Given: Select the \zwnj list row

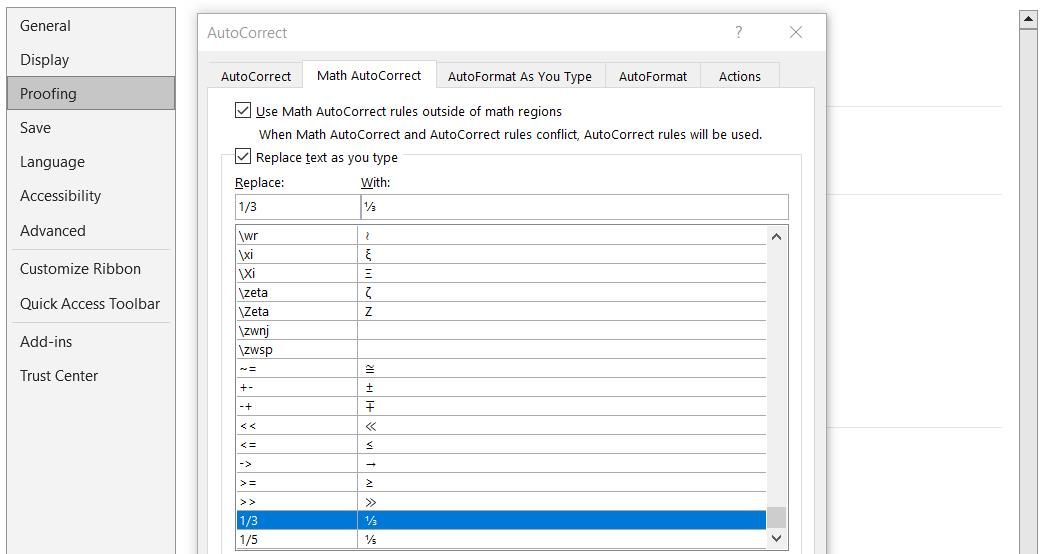Looking at the screenshot, I should (501, 331).
